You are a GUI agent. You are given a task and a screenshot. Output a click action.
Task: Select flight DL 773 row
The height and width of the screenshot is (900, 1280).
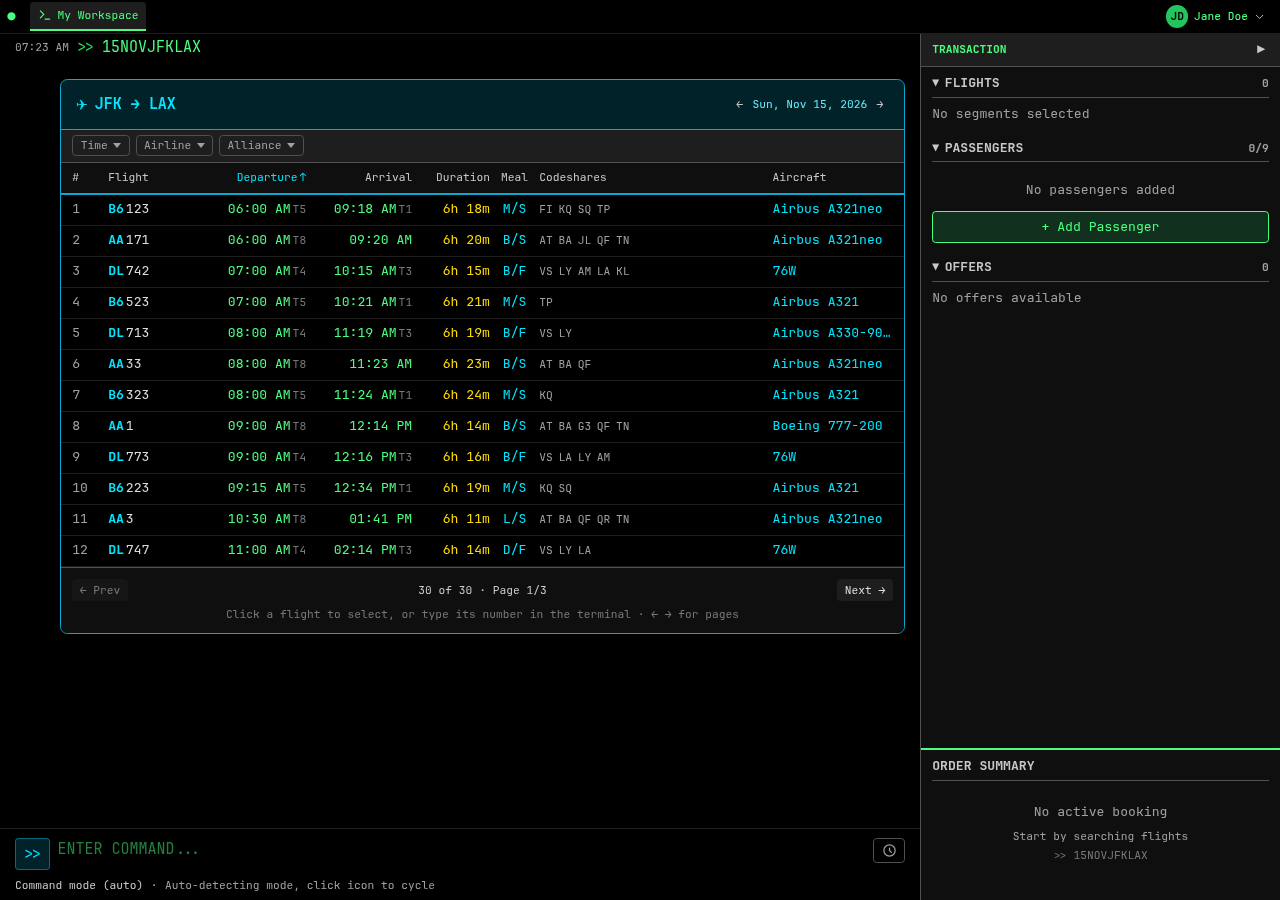click(482, 457)
